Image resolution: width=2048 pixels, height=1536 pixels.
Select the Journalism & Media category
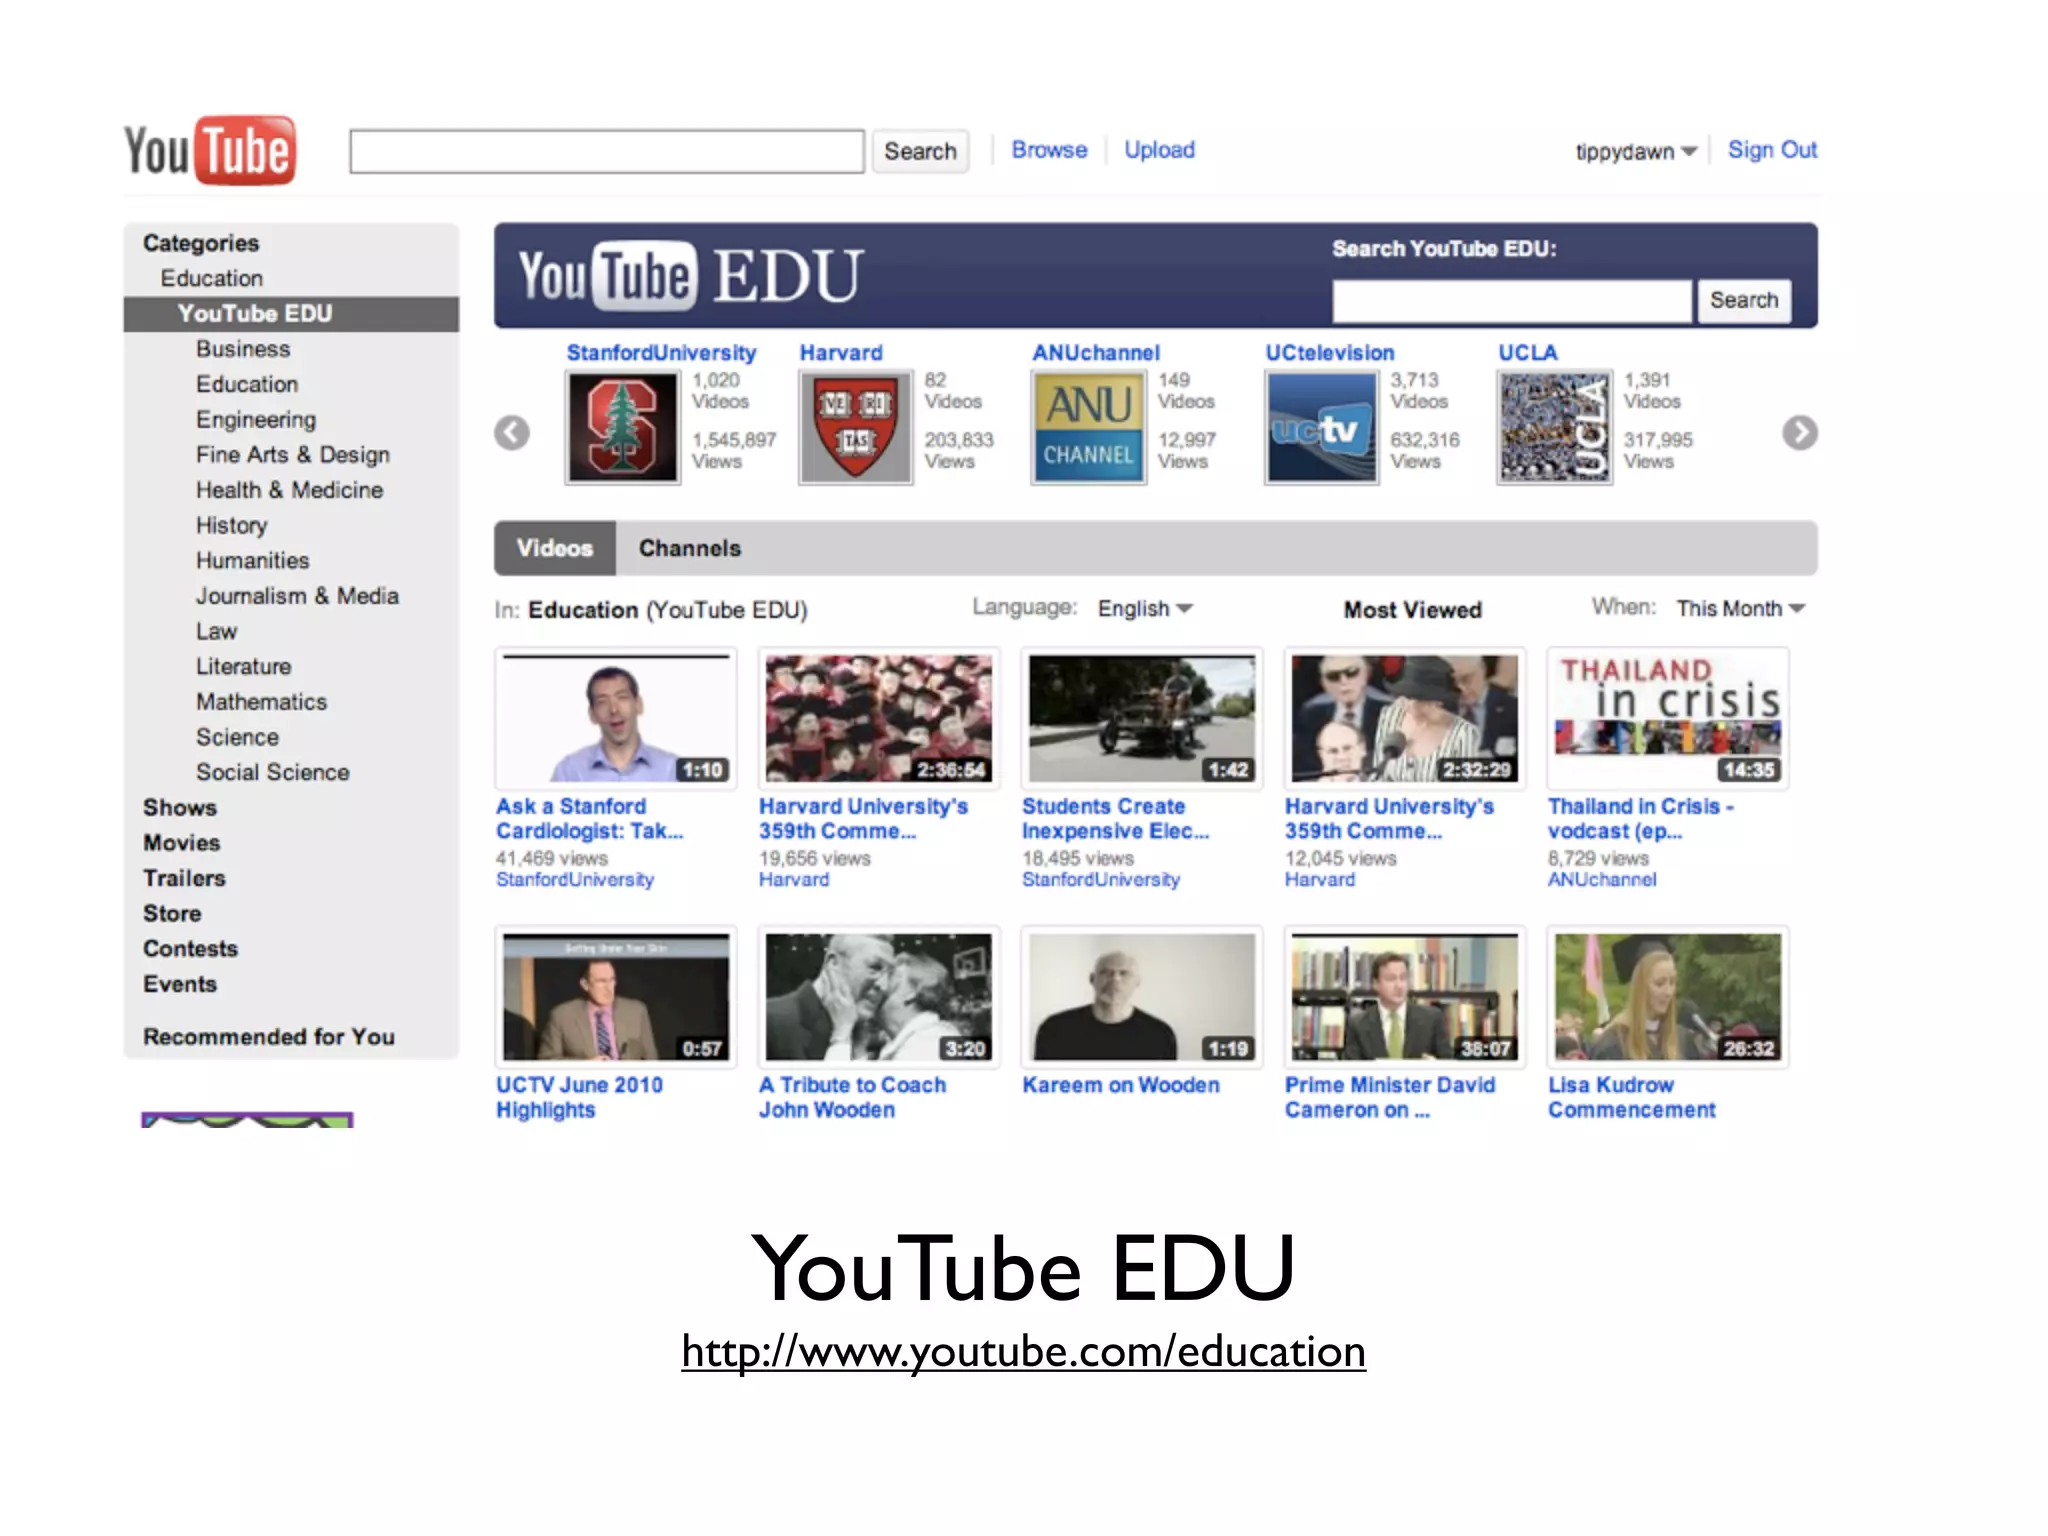[297, 596]
